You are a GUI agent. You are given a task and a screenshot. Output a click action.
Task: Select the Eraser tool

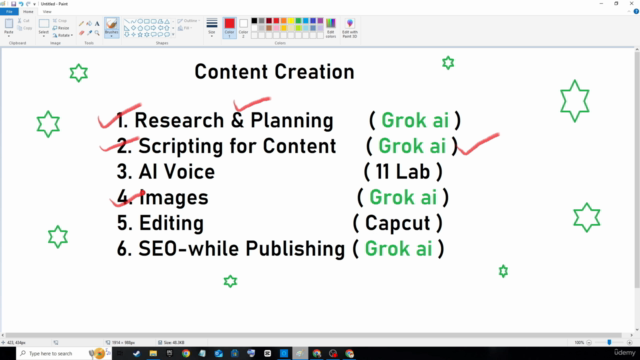point(81,33)
